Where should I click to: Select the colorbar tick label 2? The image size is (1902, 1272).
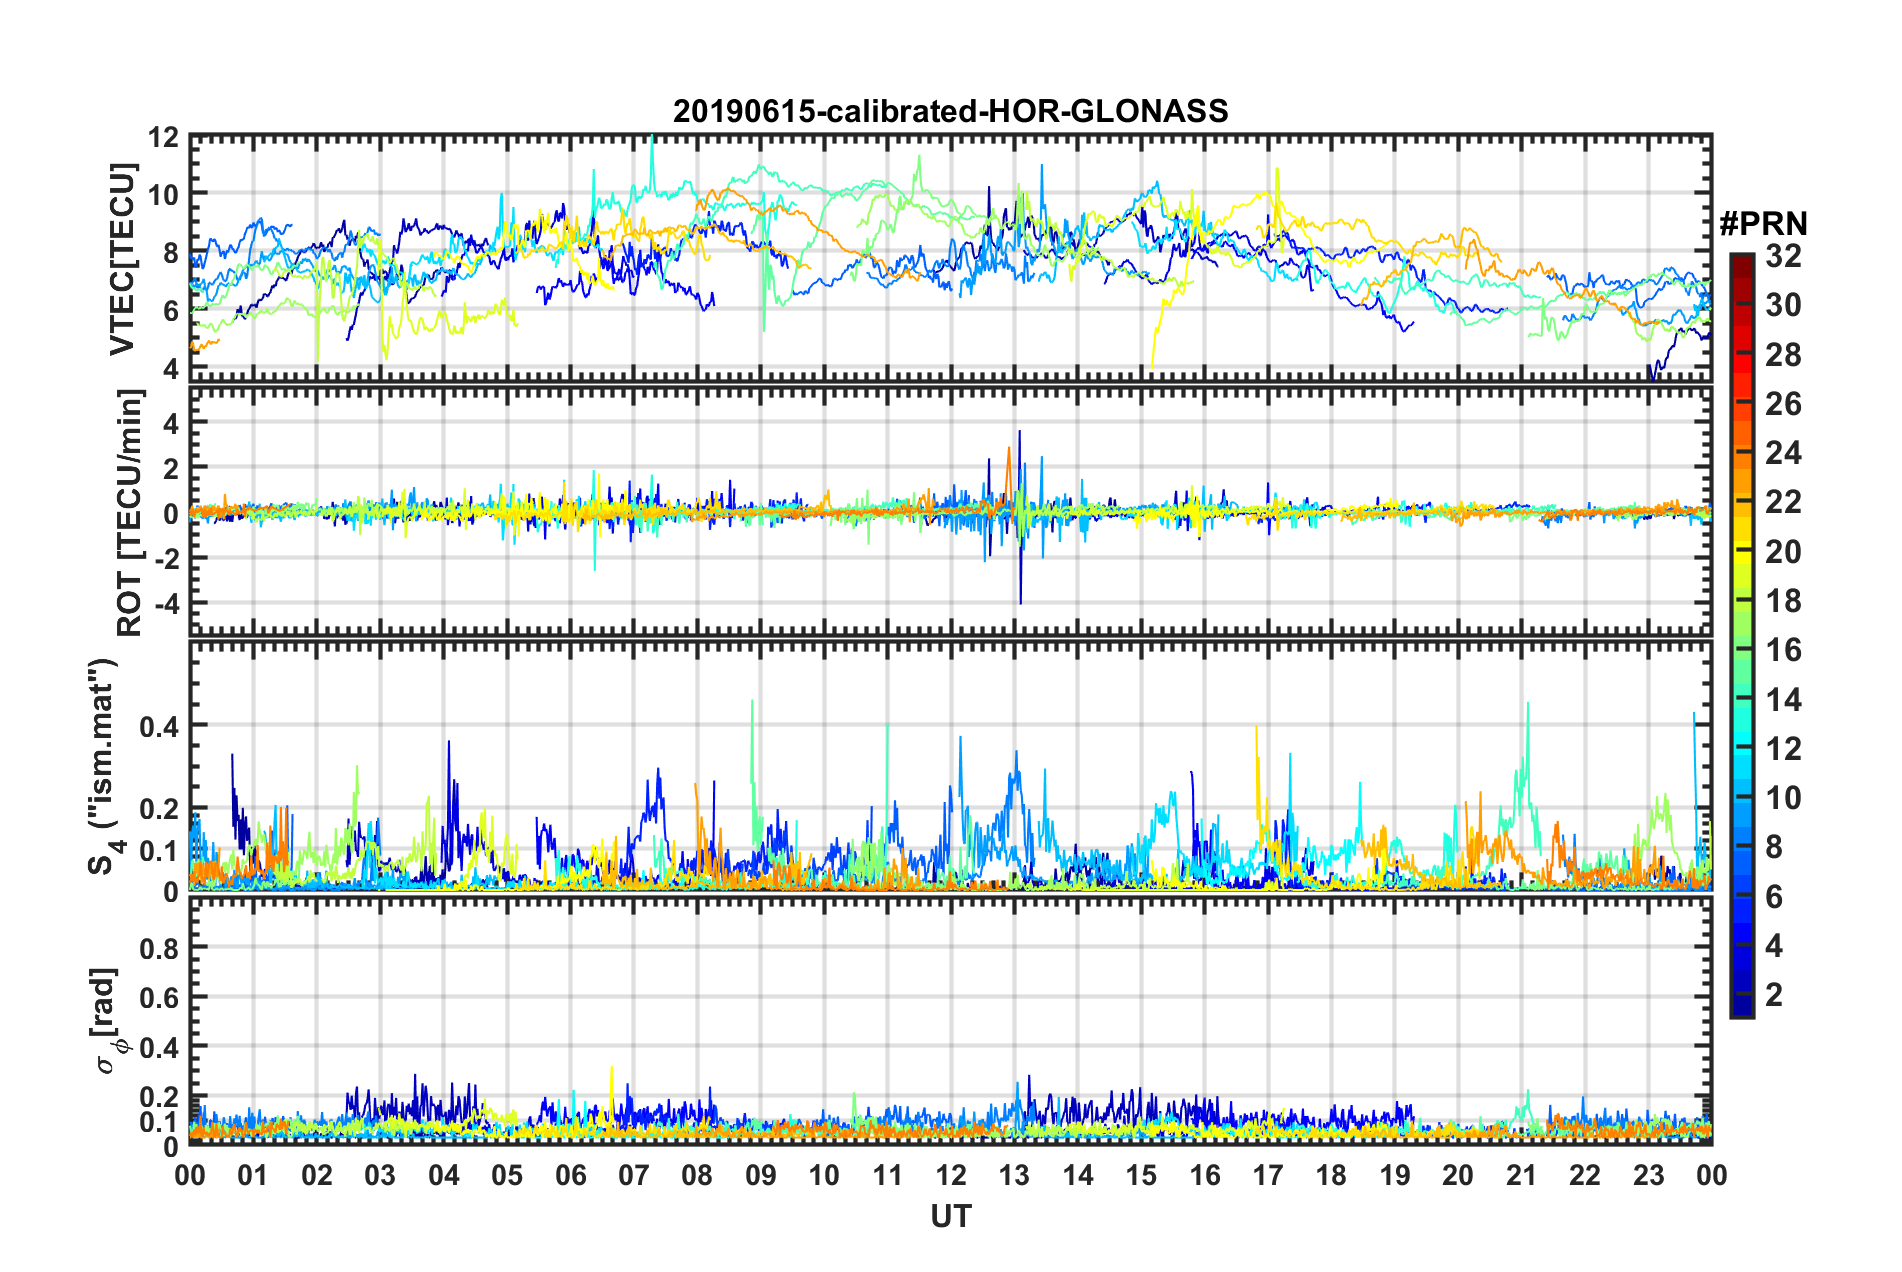tap(1774, 994)
